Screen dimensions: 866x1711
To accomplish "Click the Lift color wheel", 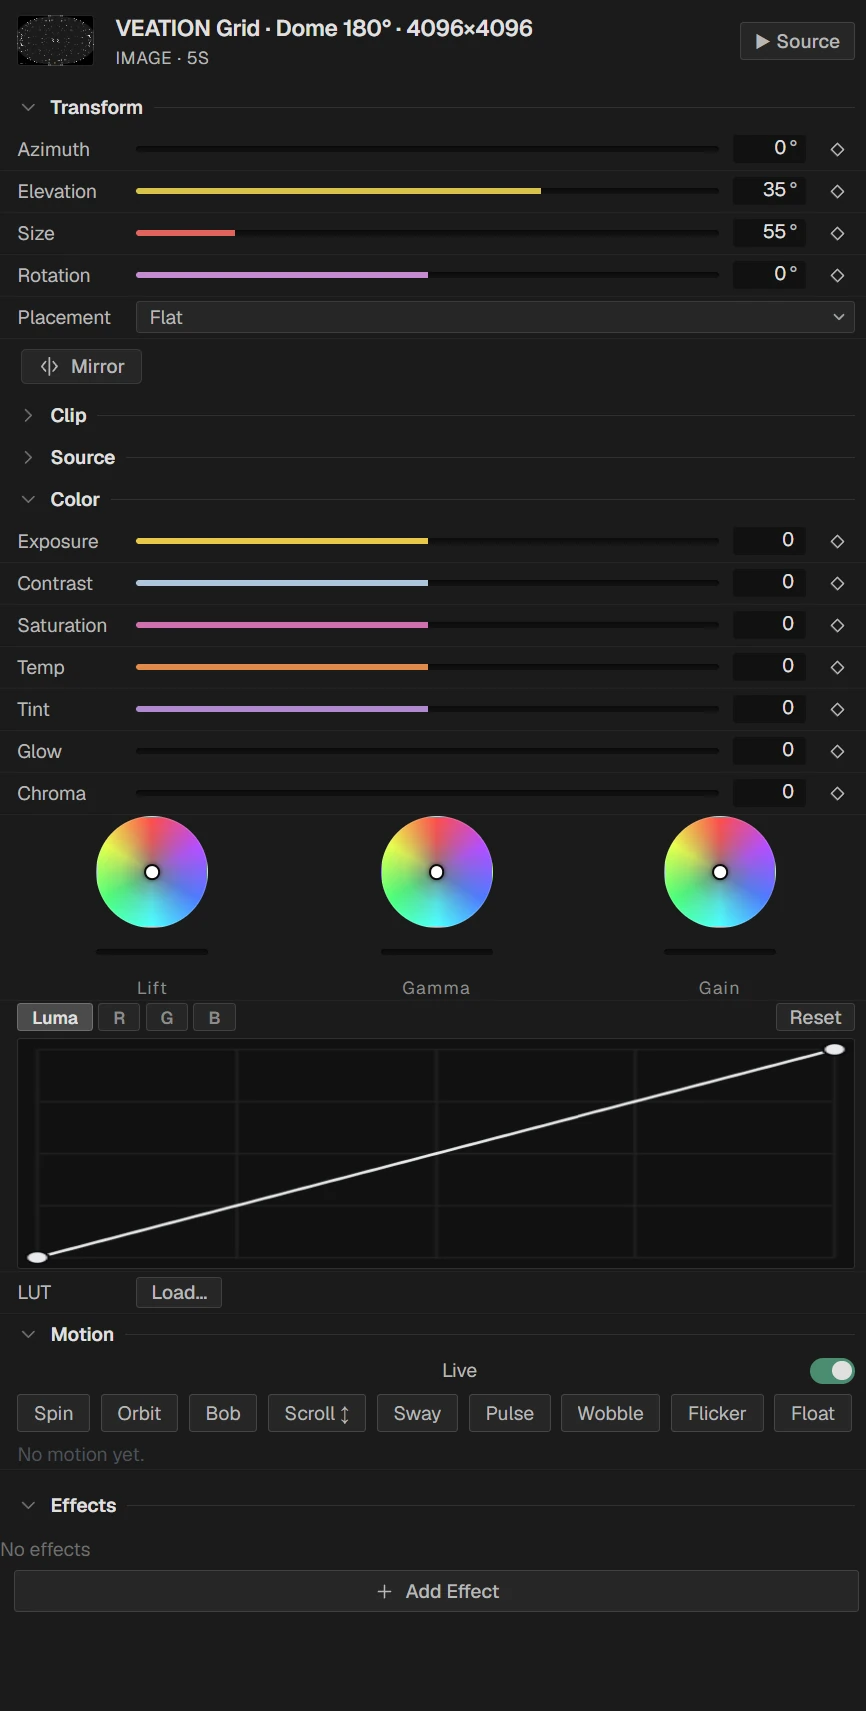I will point(152,872).
